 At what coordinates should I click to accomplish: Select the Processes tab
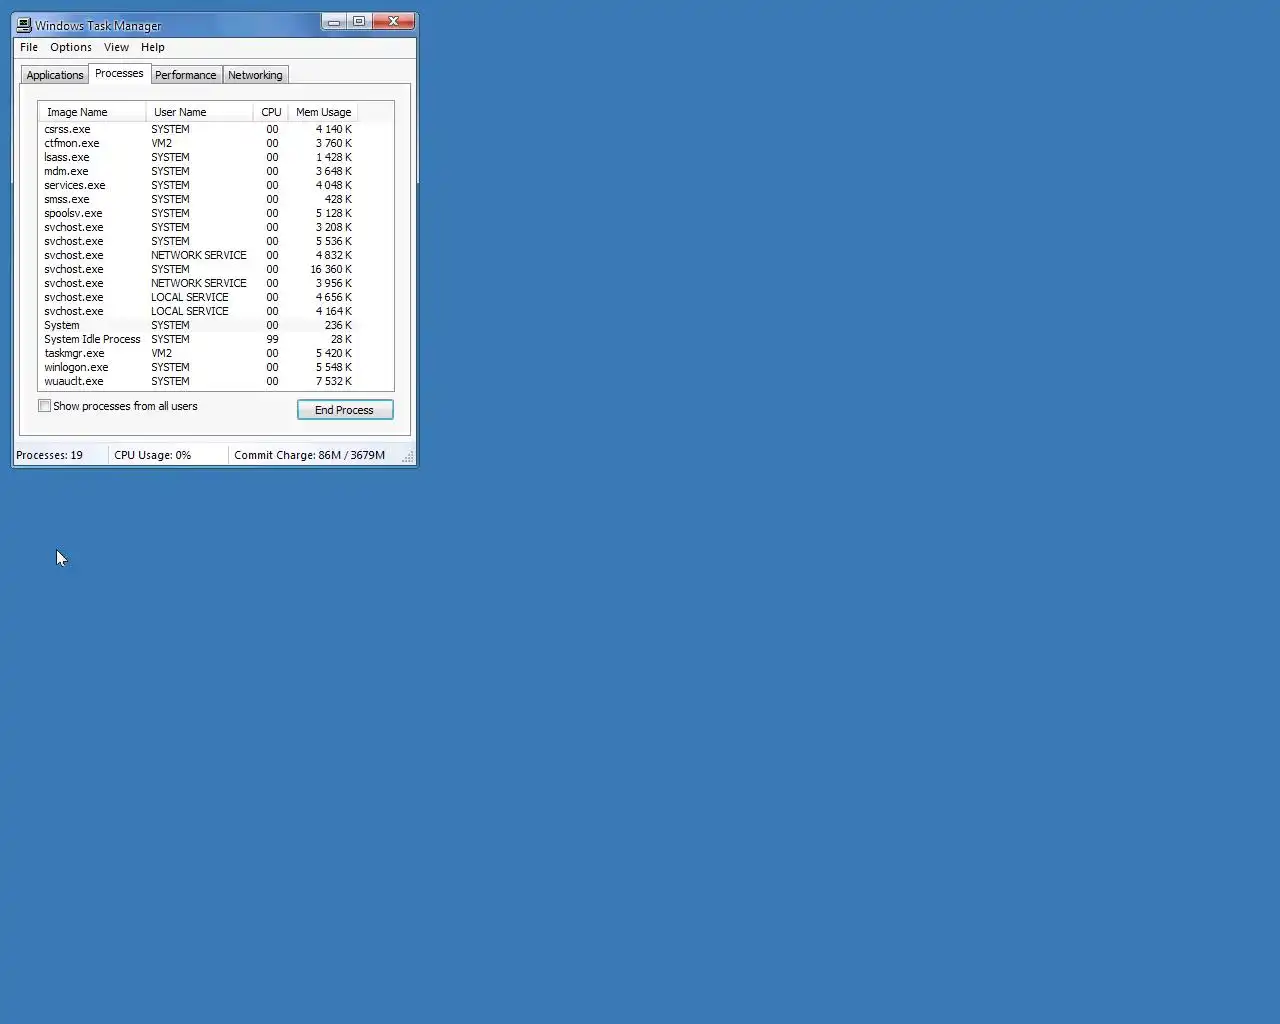[119, 73]
